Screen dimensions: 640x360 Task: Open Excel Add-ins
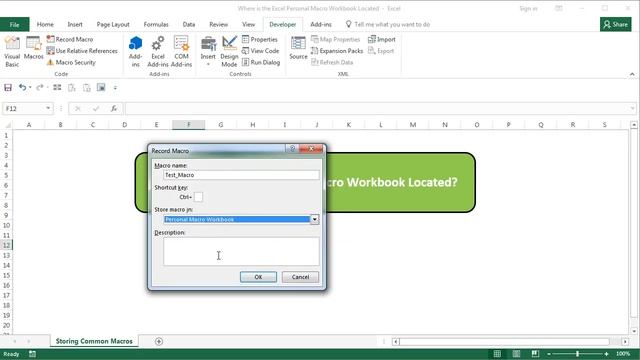tap(158, 51)
